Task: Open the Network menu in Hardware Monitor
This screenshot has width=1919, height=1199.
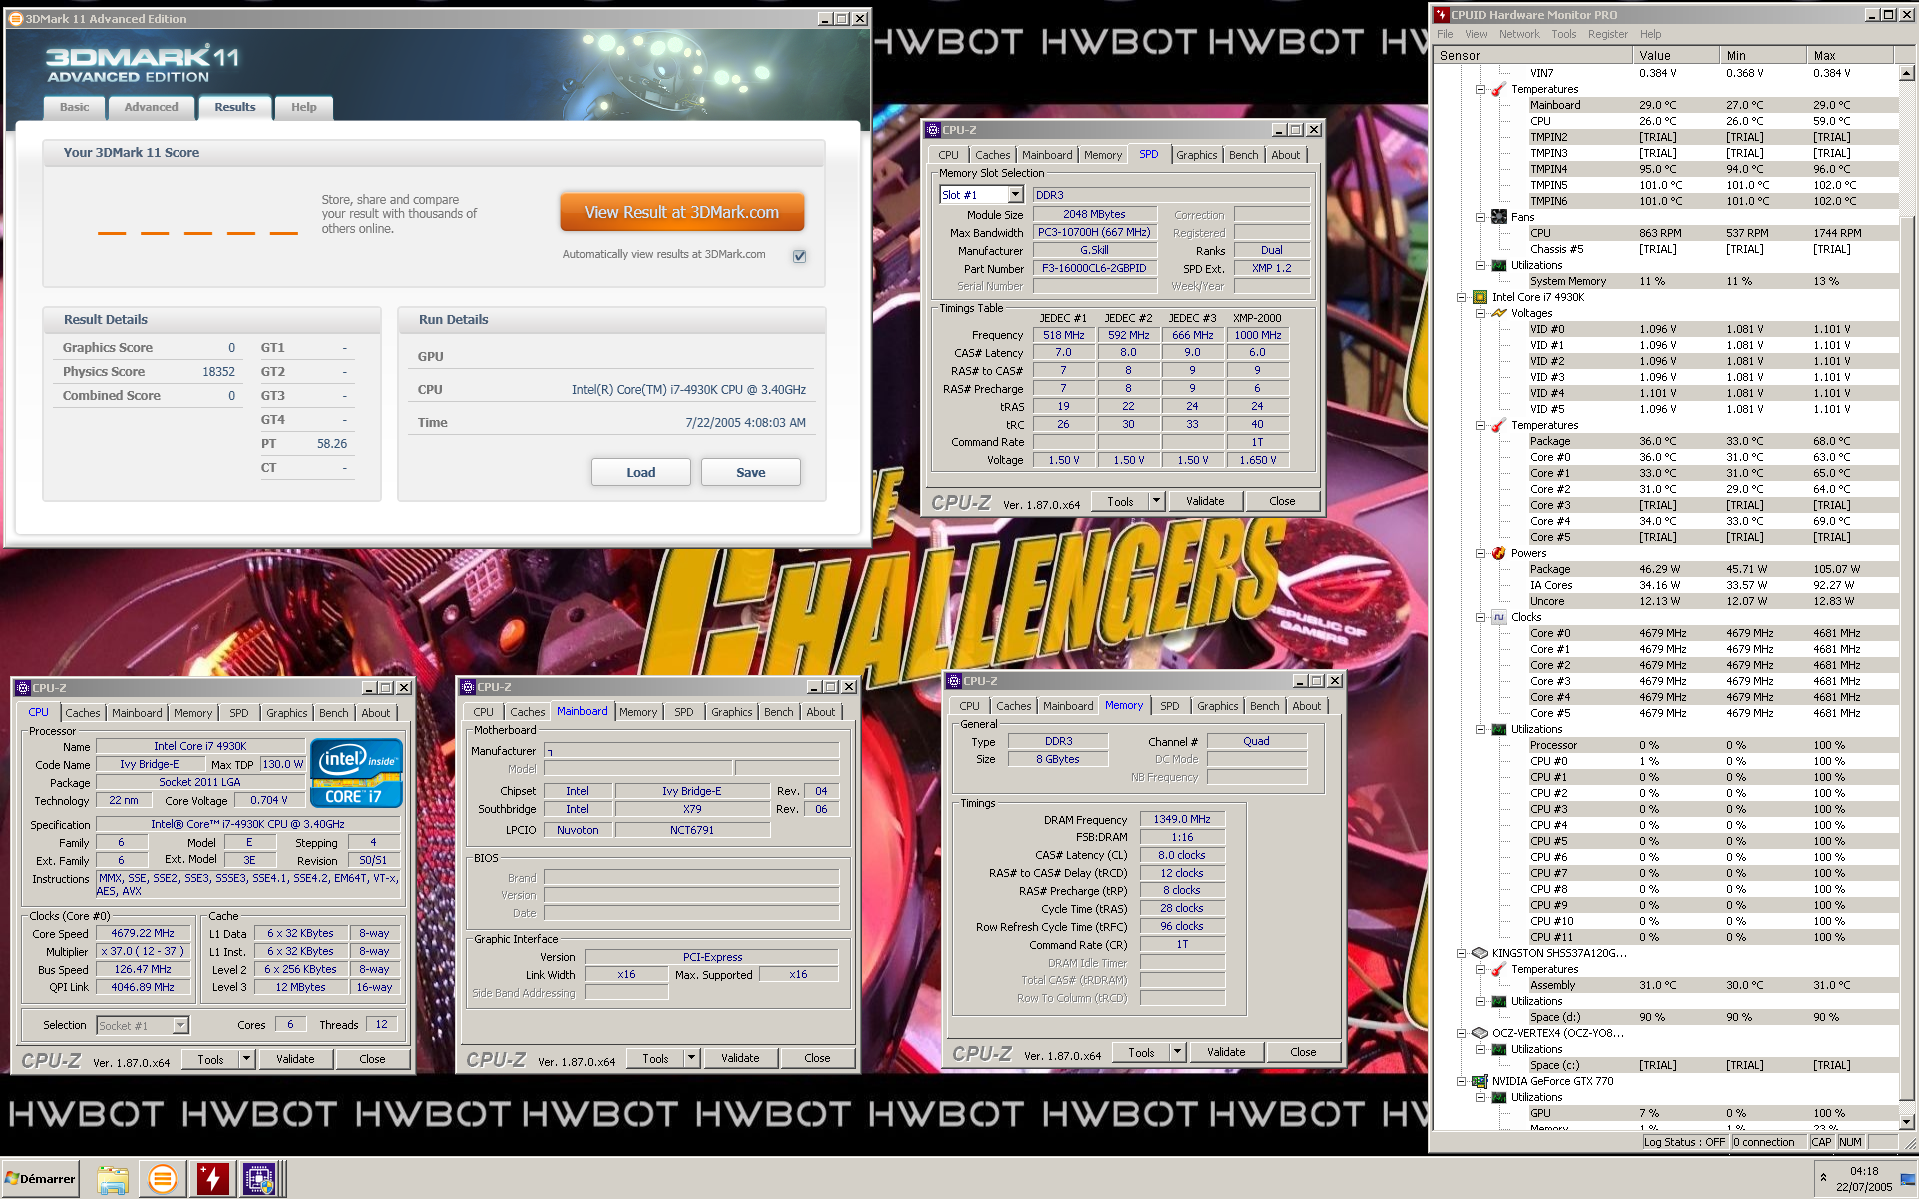Action: pyautogui.click(x=1518, y=34)
